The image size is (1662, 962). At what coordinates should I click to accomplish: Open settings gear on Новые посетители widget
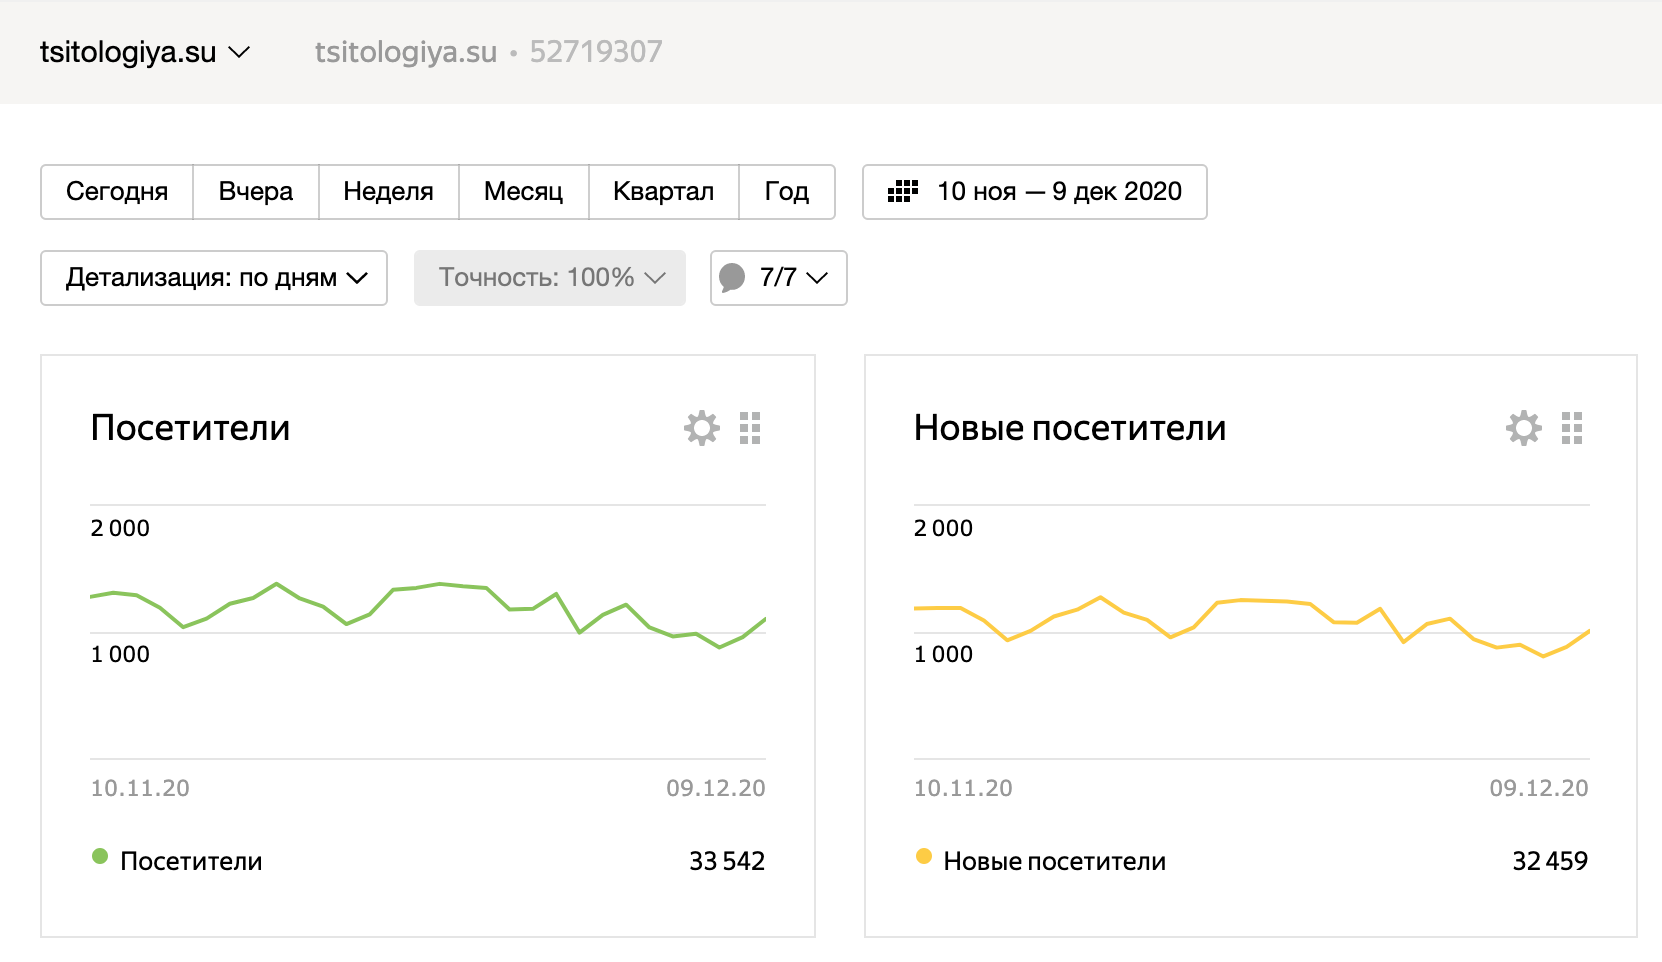[1523, 428]
